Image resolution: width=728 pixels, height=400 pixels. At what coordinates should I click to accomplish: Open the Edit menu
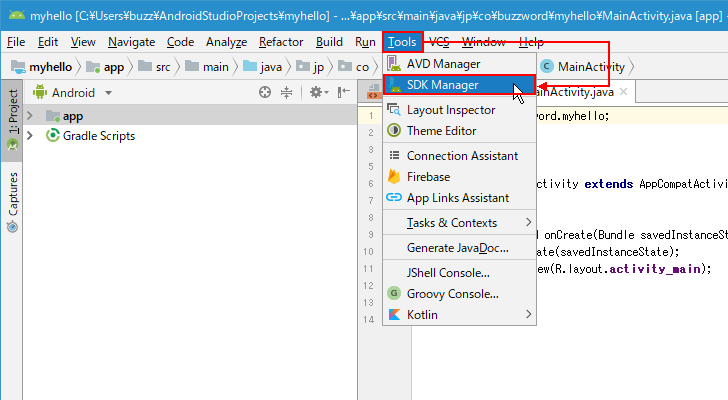click(x=48, y=42)
